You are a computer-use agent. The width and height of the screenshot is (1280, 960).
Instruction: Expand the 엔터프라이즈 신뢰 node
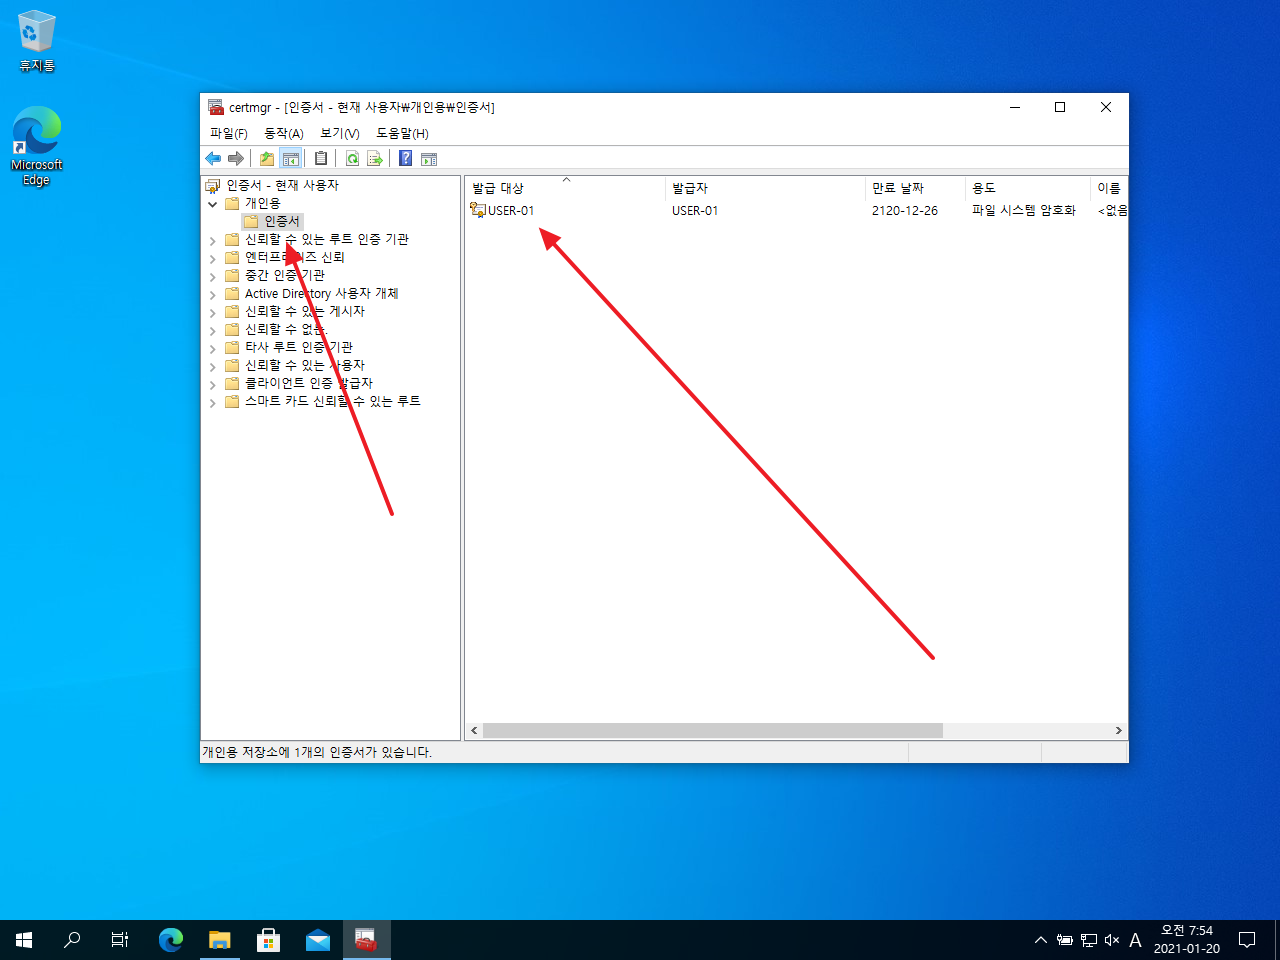tap(212, 258)
